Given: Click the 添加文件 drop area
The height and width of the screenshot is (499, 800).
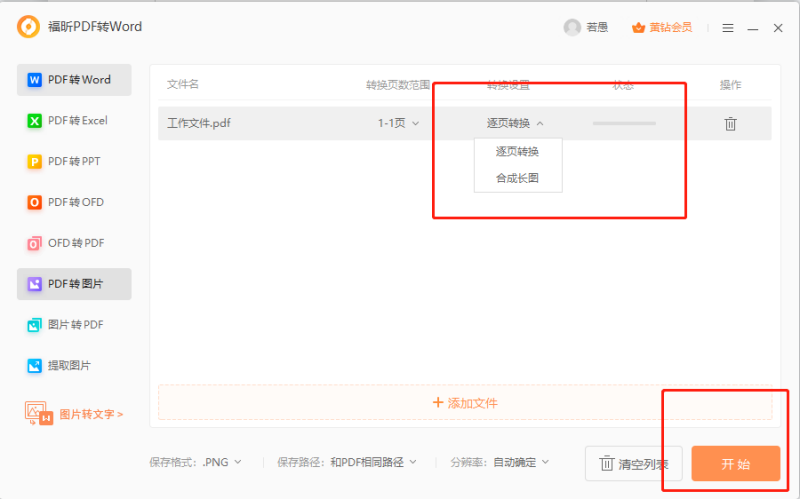Looking at the screenshot, I should [465, 403].
